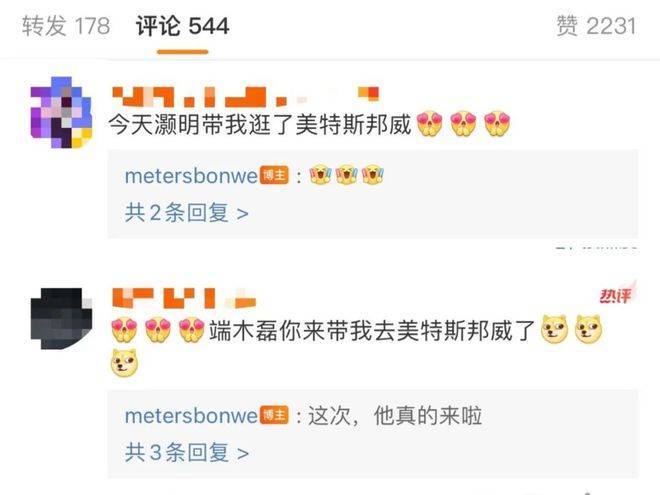
Task: Open second commenter's dark avatar
Action: [61, 319]
